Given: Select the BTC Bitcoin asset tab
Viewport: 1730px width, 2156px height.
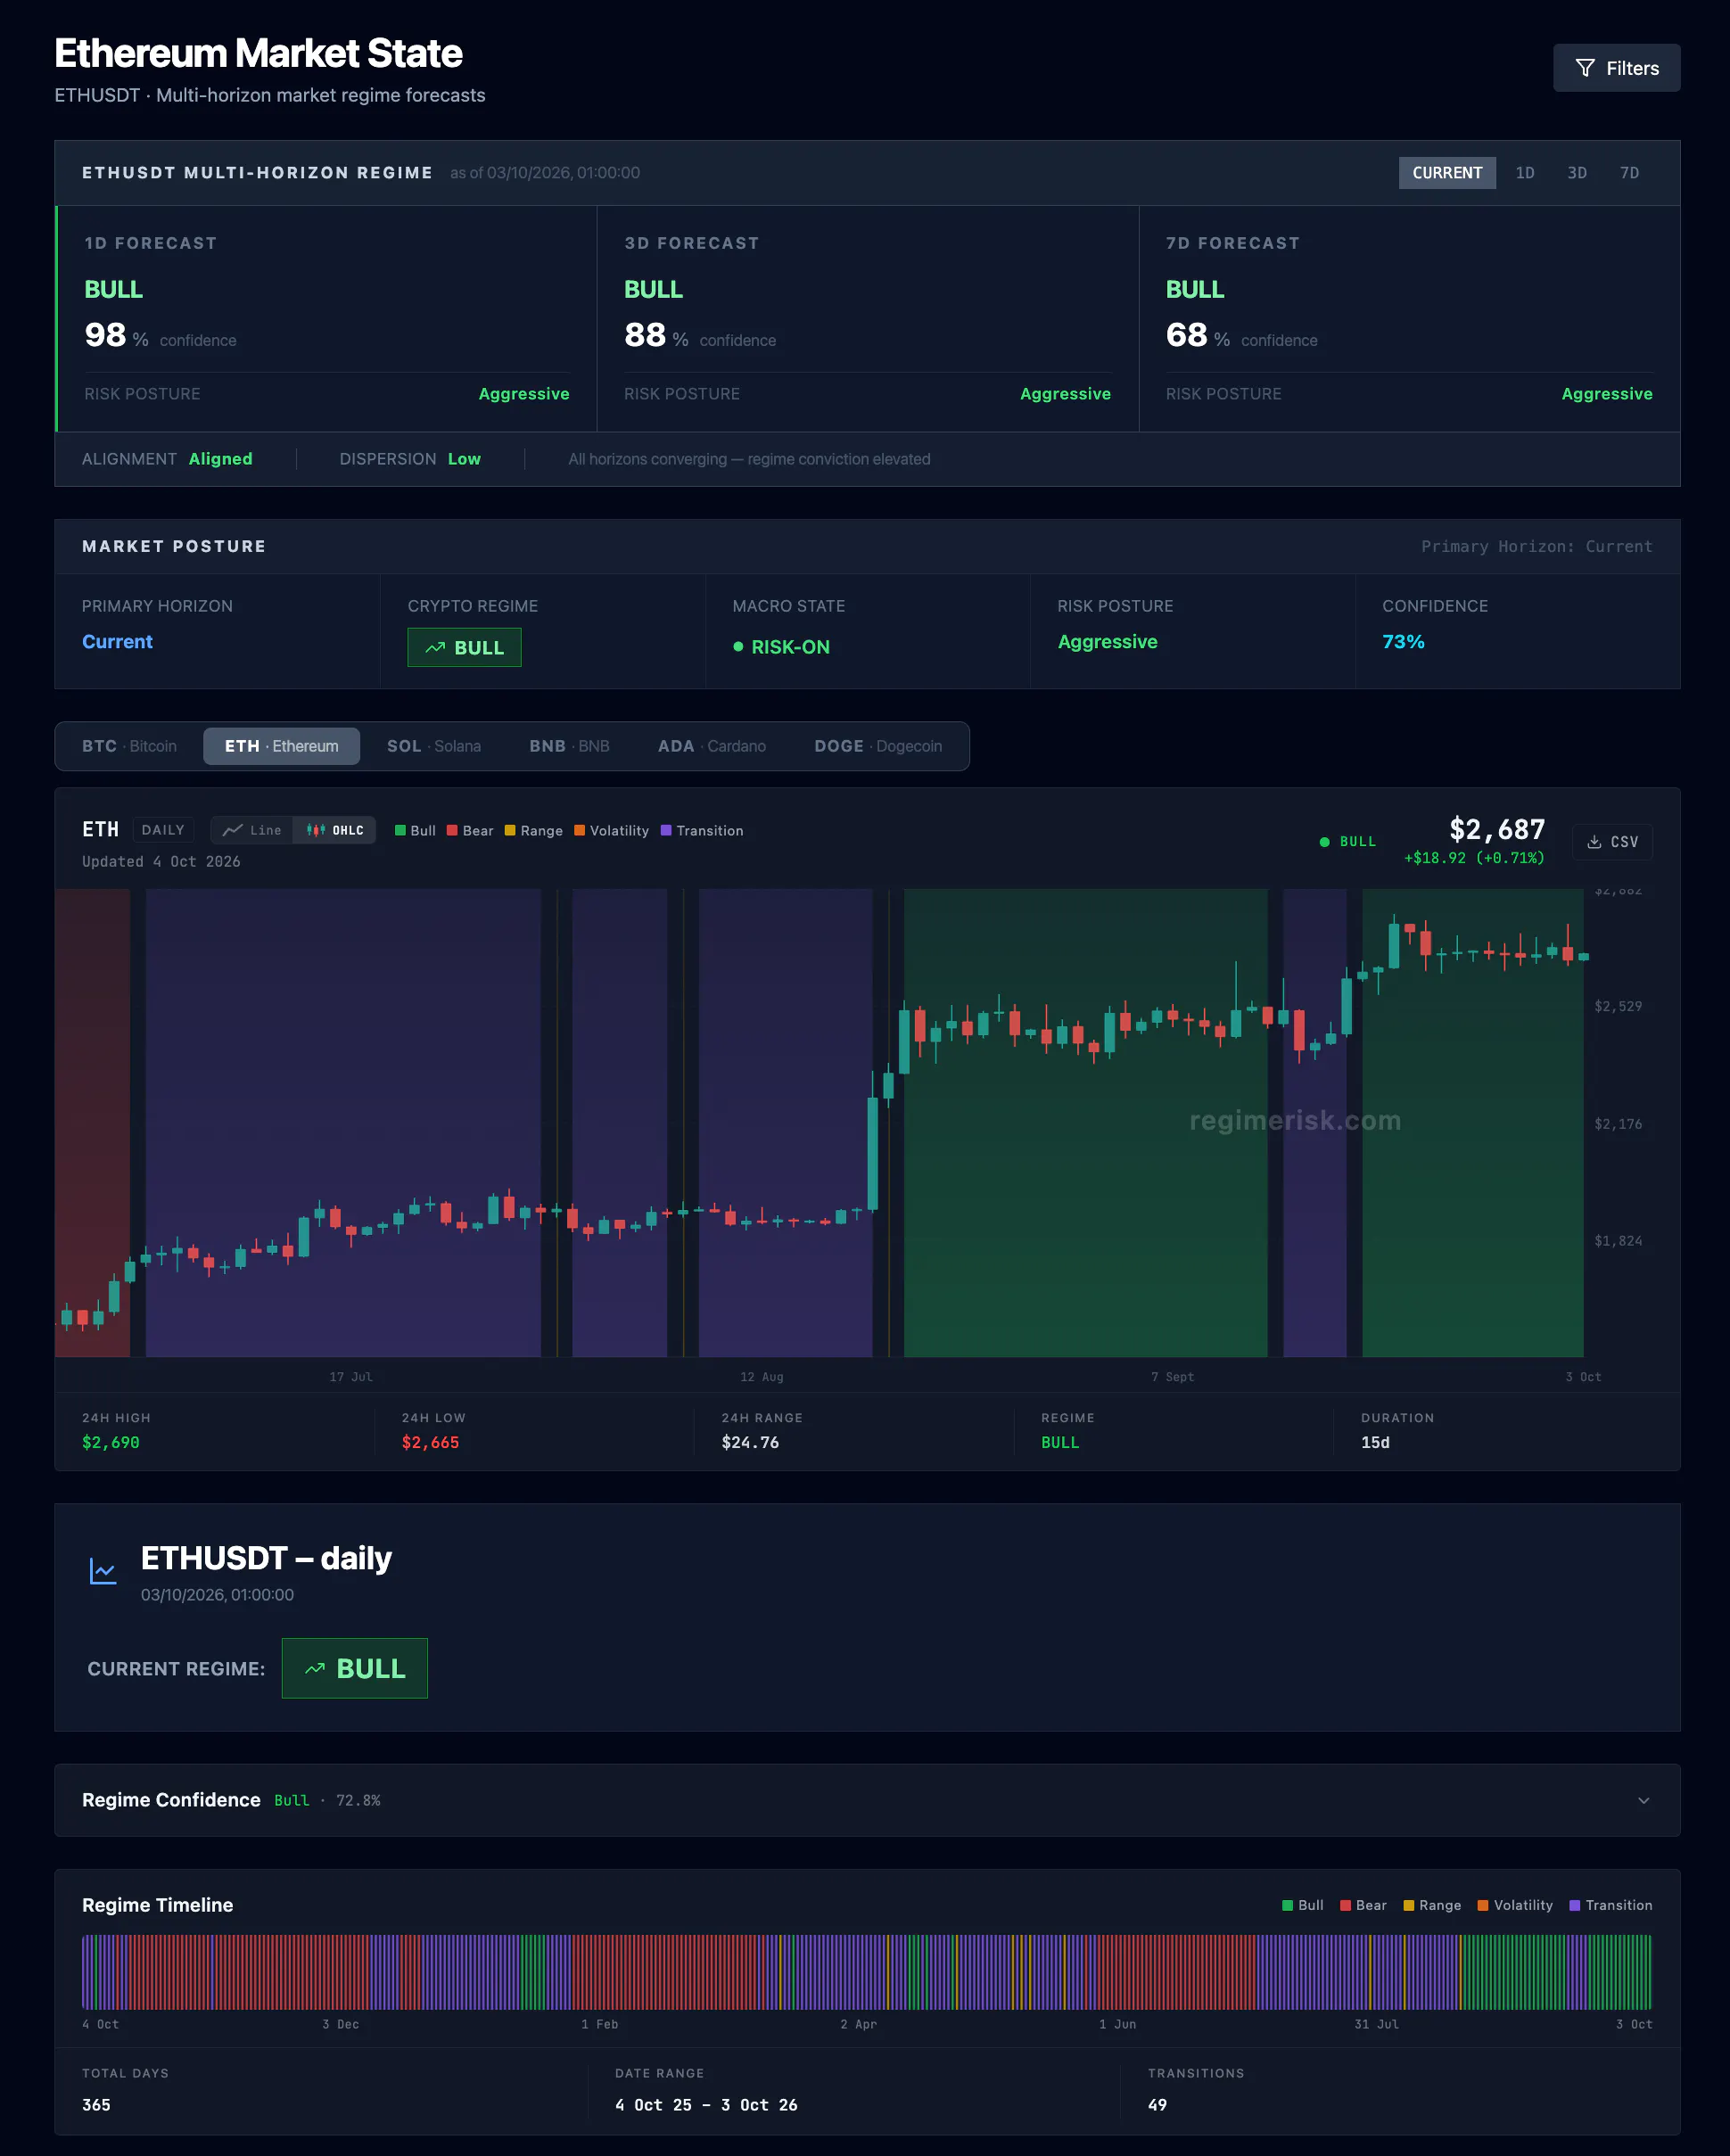Looking at the screenshot, I should pos(129,746).
